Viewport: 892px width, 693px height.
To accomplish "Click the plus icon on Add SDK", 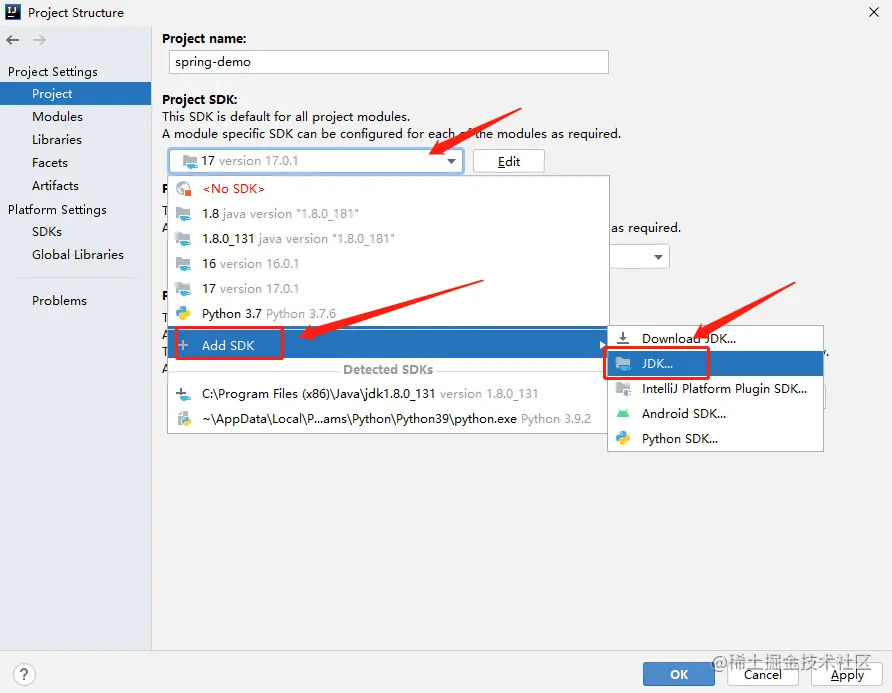I will [x=183, y=345].
